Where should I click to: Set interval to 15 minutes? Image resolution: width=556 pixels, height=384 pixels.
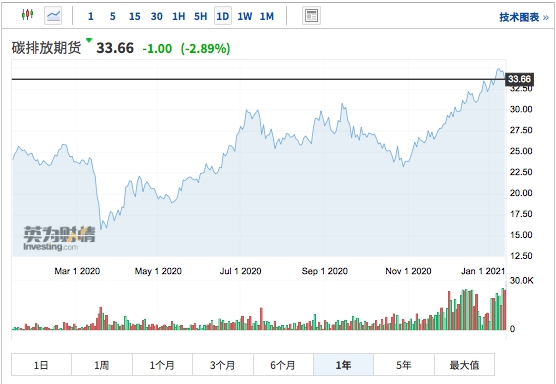pos(134,16)
